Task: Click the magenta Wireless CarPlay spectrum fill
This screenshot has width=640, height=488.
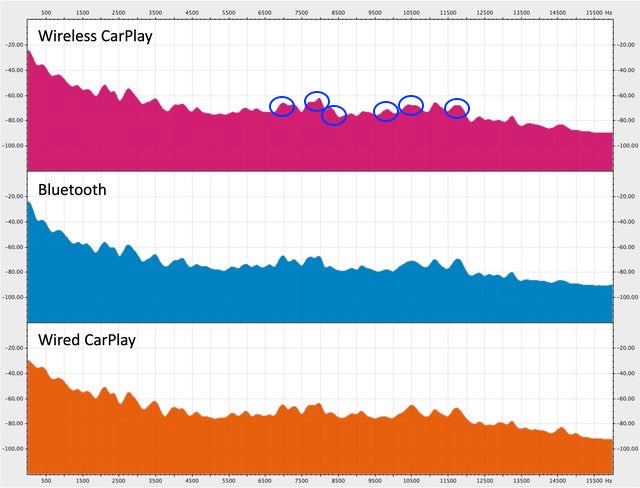Action: coord(200,140)
